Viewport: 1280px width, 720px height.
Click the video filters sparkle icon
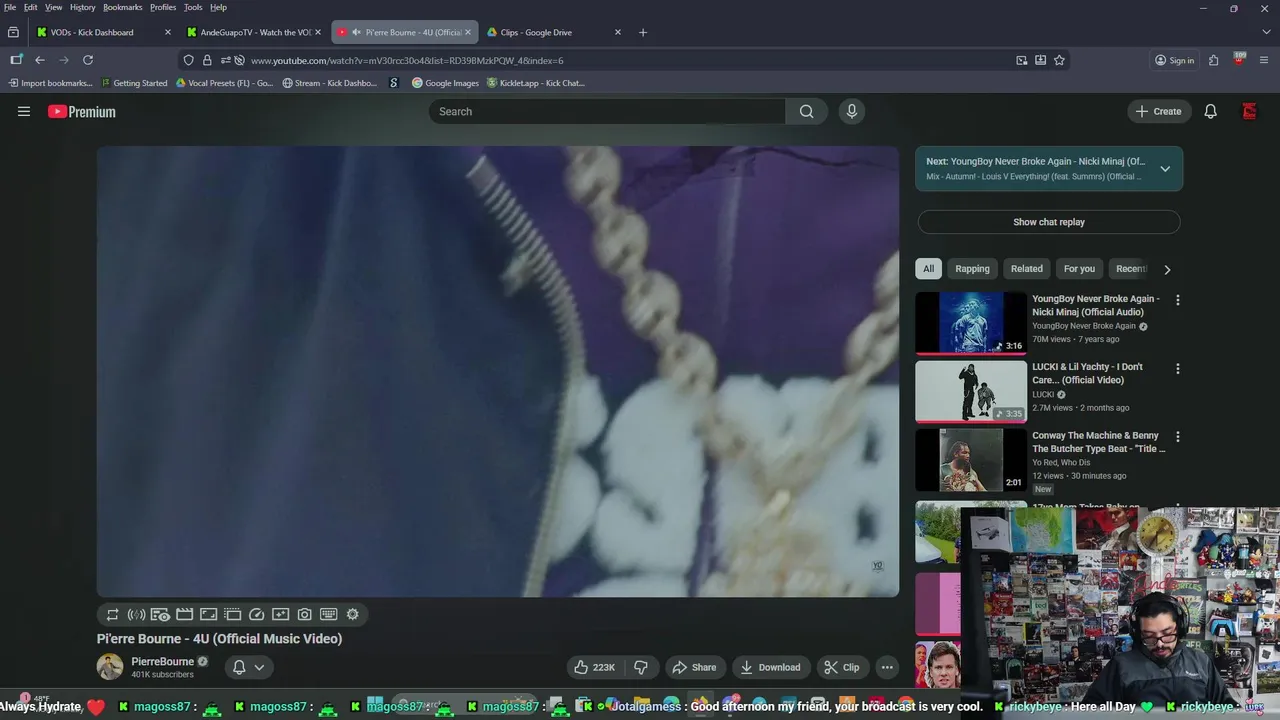pos(280,614)
